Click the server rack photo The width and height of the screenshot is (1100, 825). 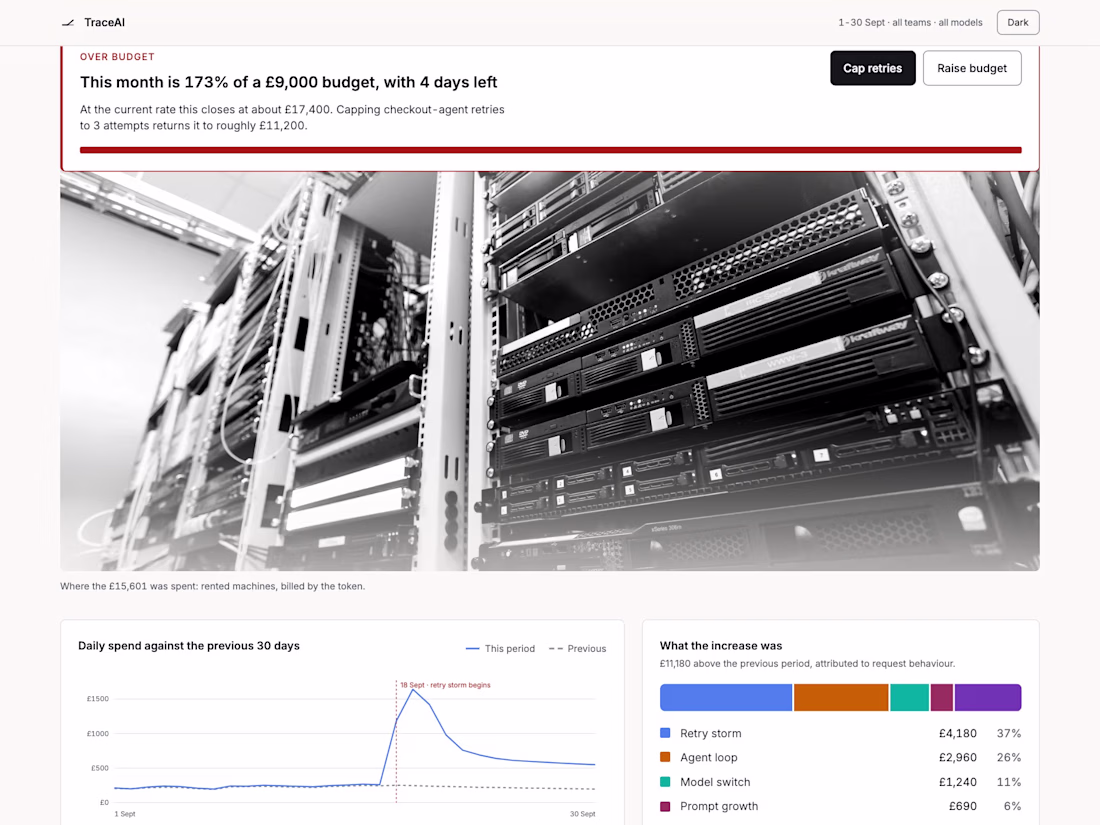(550, 371)
